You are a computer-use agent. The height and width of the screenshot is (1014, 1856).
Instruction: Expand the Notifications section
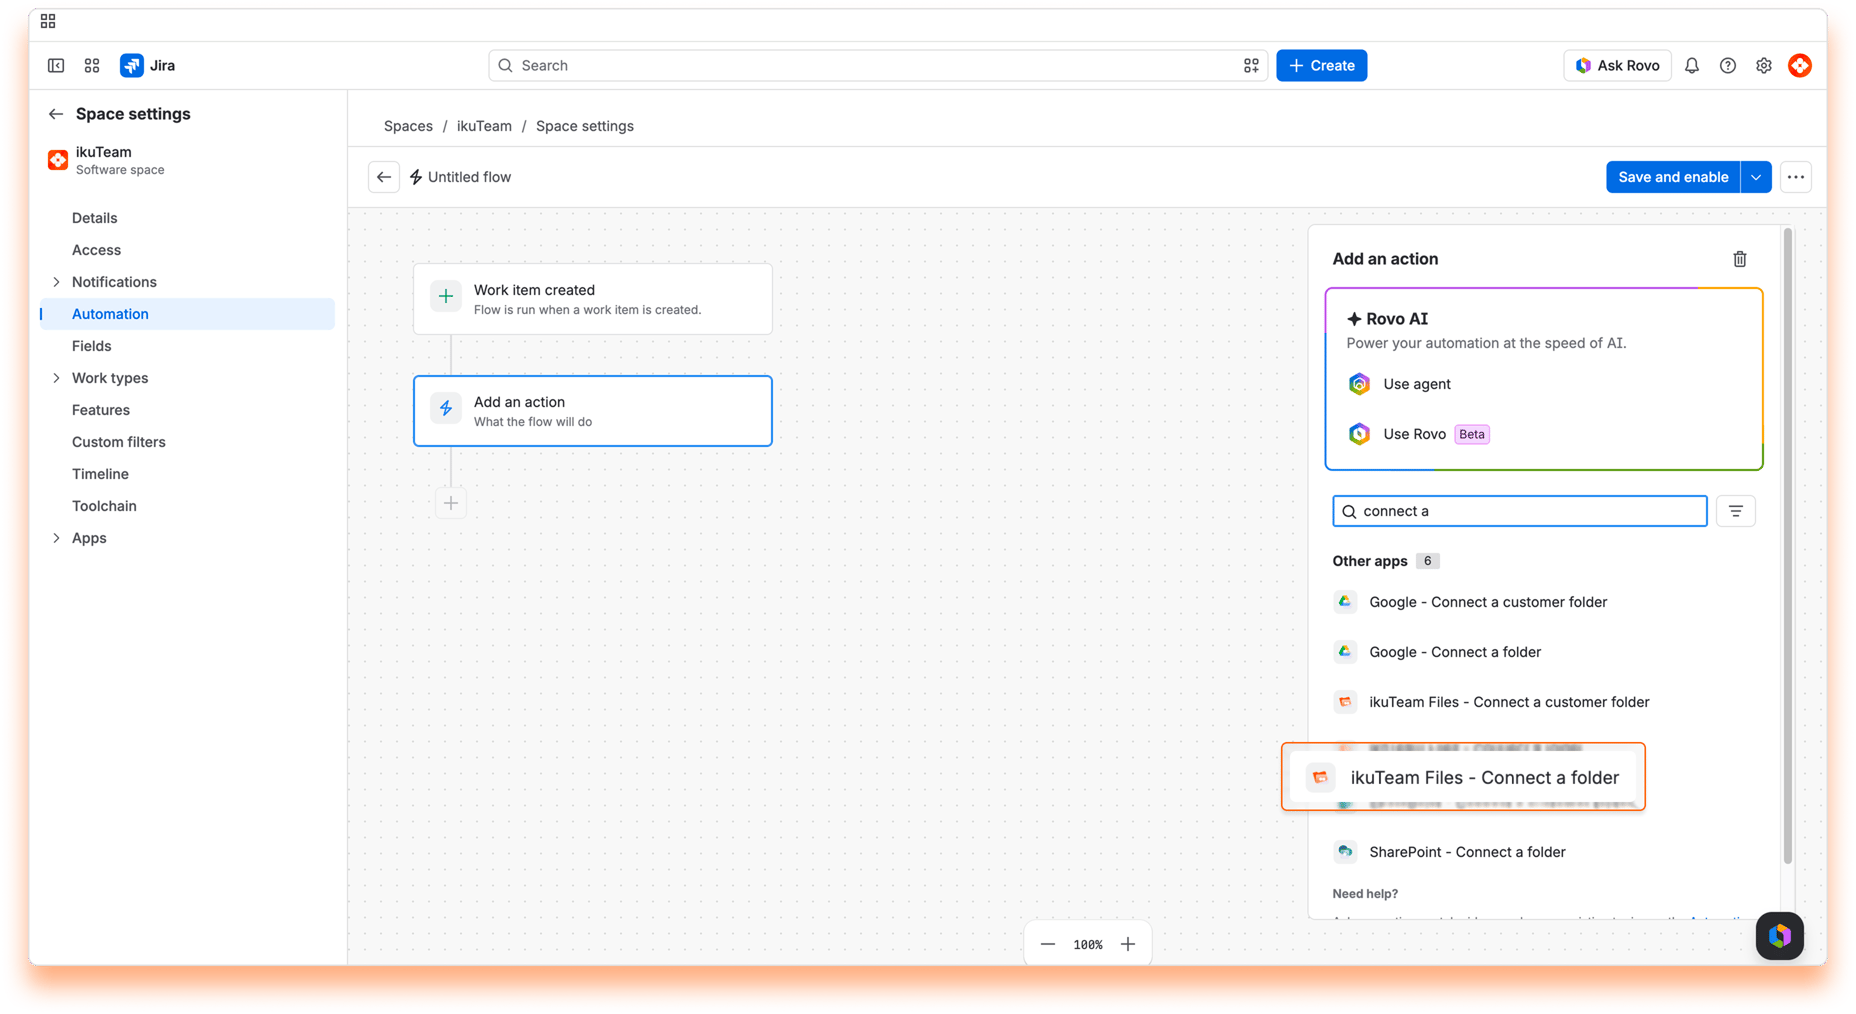coord(56,282)
